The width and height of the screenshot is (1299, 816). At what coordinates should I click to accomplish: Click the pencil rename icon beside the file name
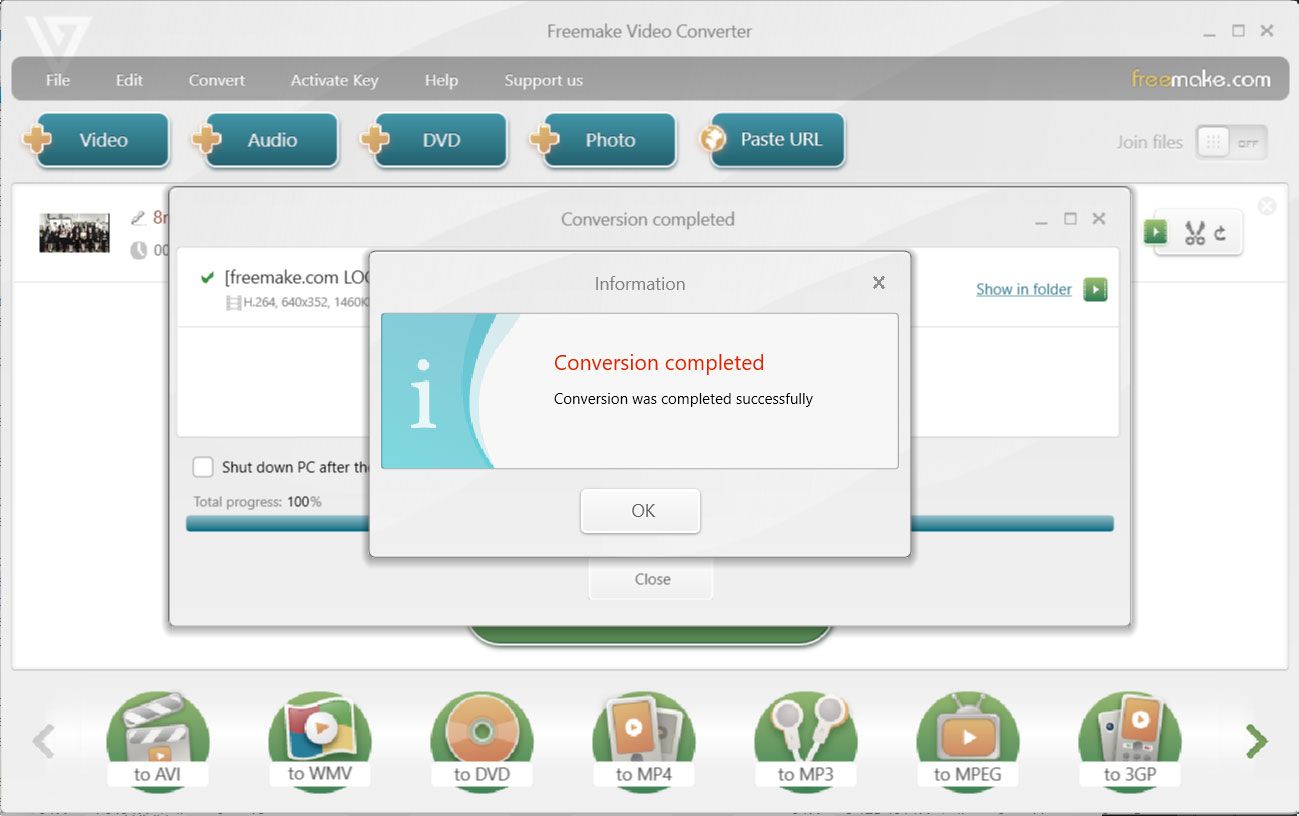click(139, 217)
